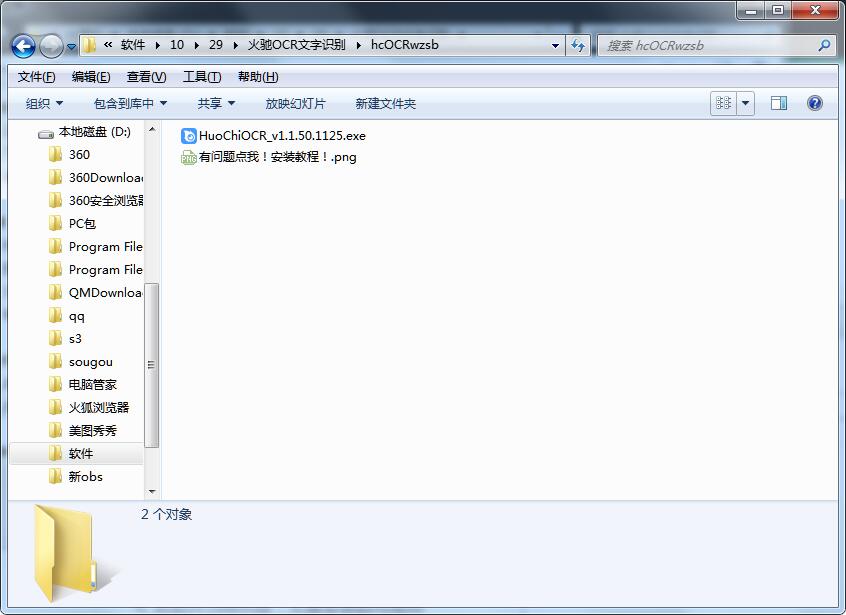
Task: Click the Forward navigation arrow button
Action: (52, 46)
